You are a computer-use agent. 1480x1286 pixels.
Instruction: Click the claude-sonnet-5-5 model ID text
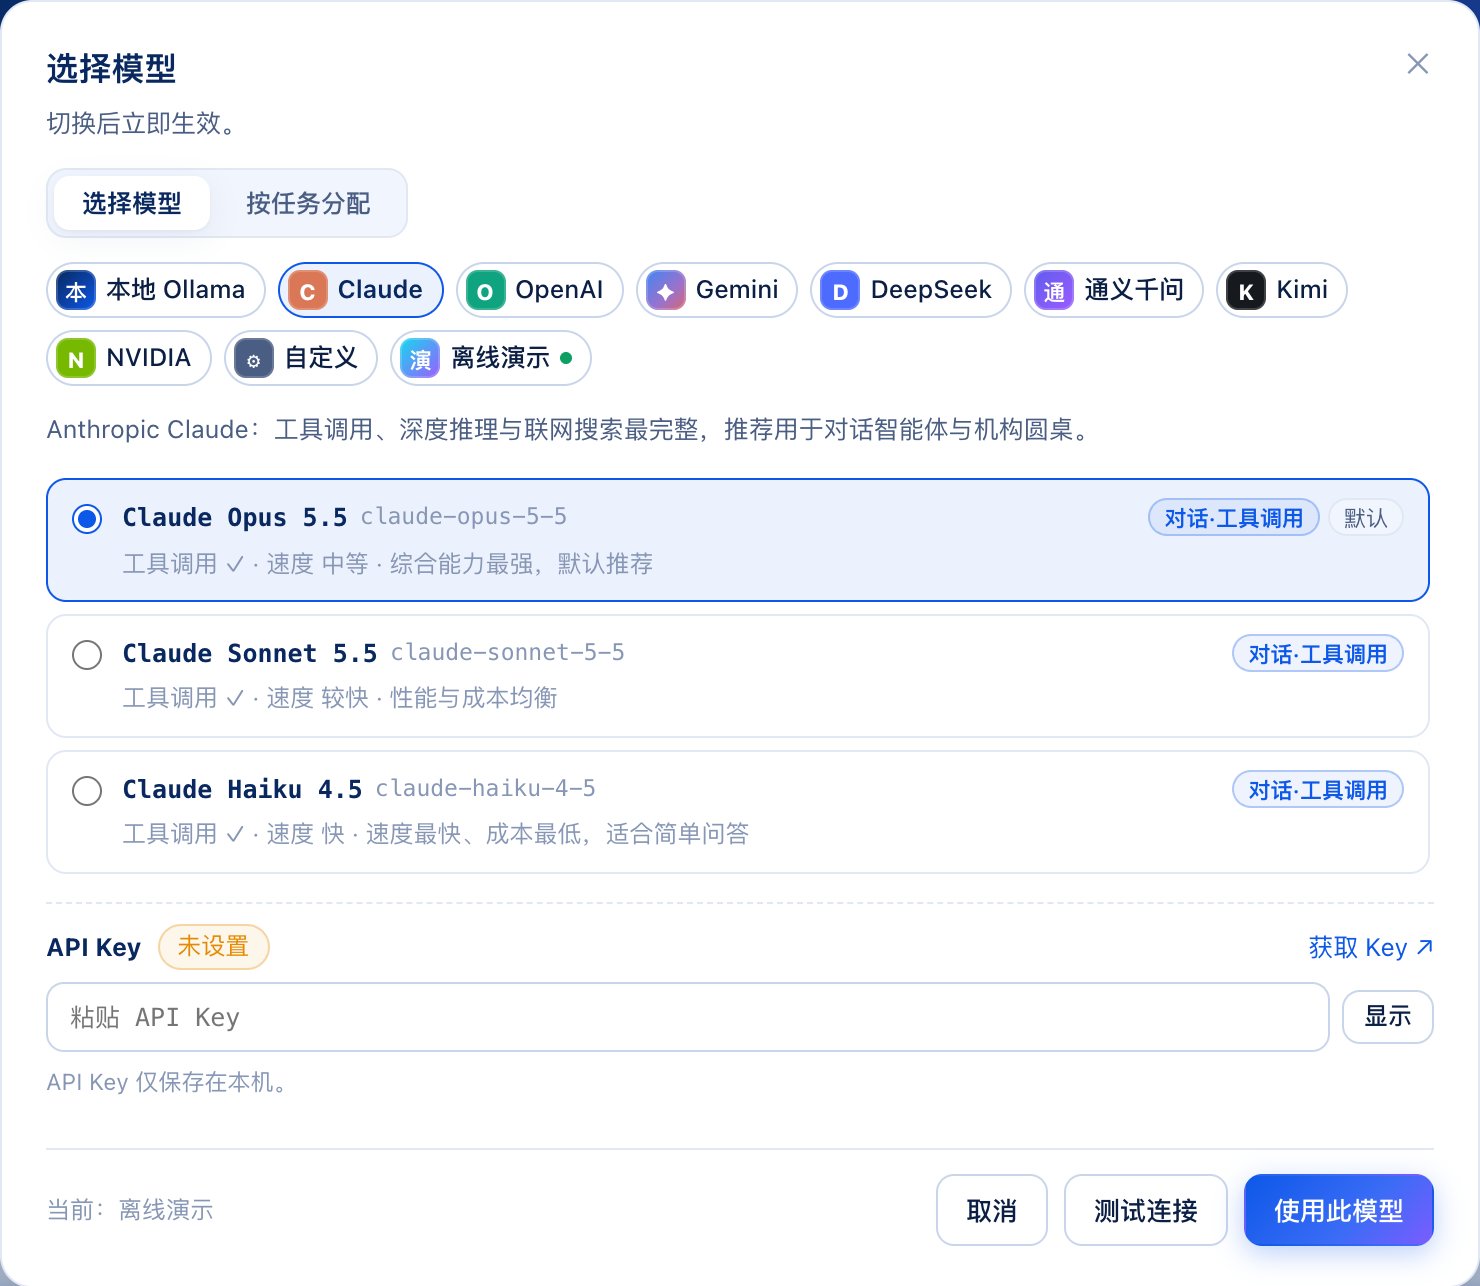(x=508, y=653)
